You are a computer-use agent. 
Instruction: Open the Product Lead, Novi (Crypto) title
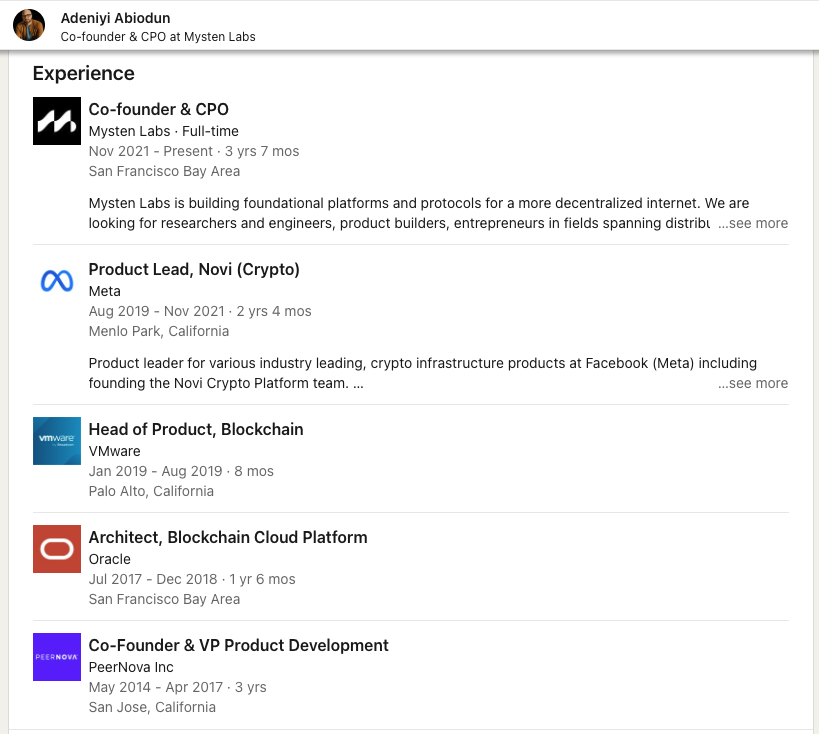click(x=194, y=269)
